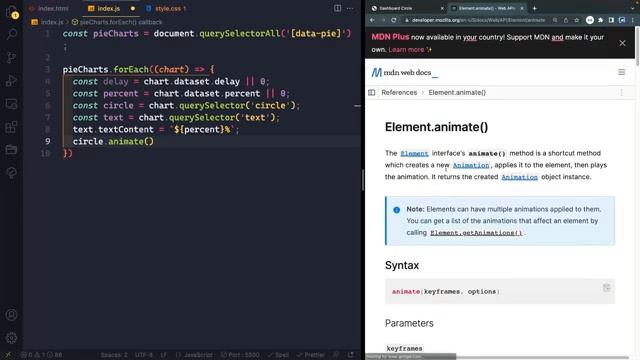Toggle the Port: 5500 Live Server
Screen dimensions: 640x360
(x=240, y=355)
